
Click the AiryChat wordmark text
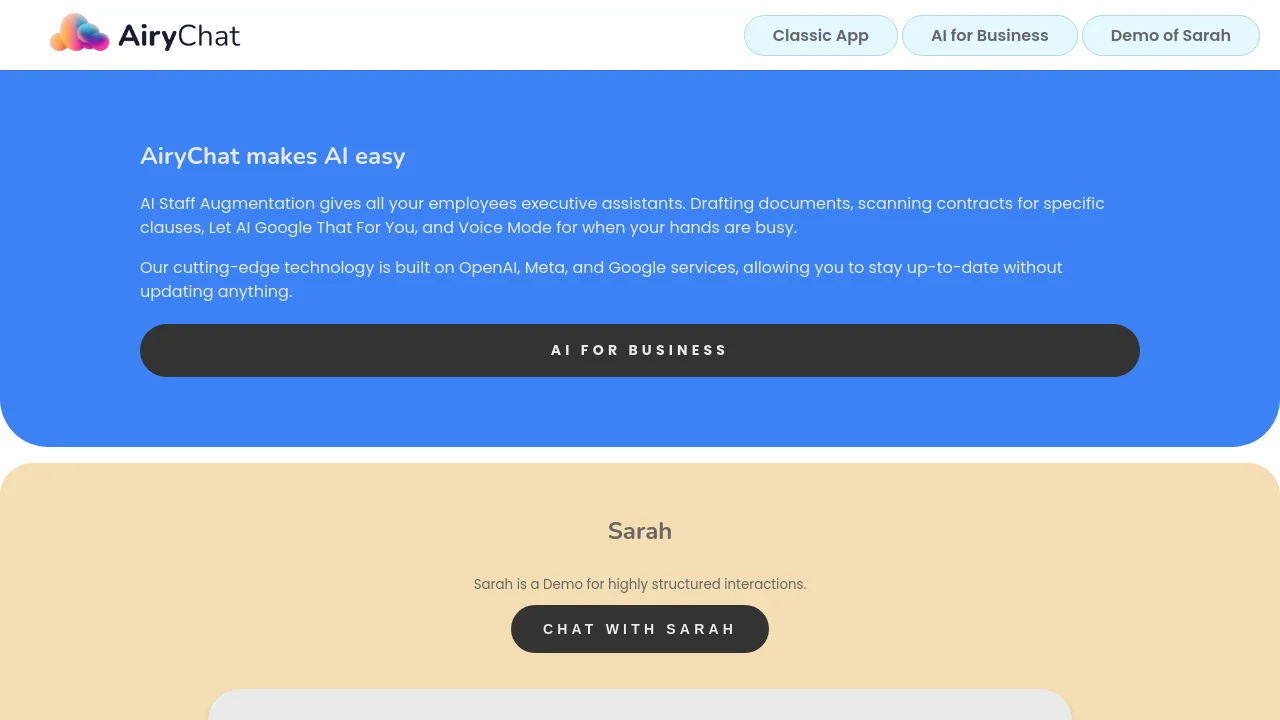click(179, 36)
